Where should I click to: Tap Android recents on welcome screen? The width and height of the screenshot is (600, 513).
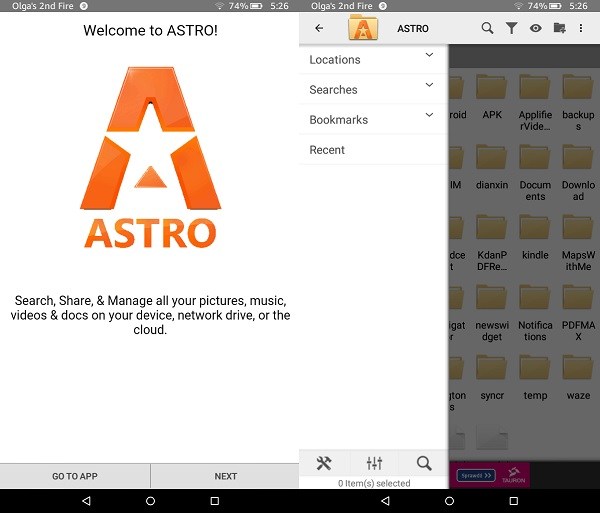click(x=215, y=501)
